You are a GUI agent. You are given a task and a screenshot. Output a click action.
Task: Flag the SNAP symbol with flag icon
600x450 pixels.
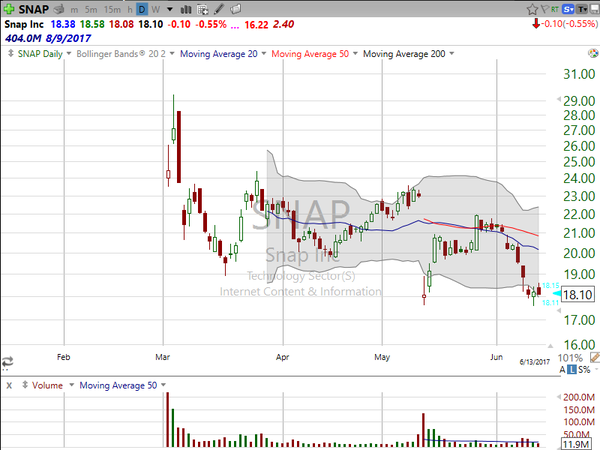tap(545, 9)
